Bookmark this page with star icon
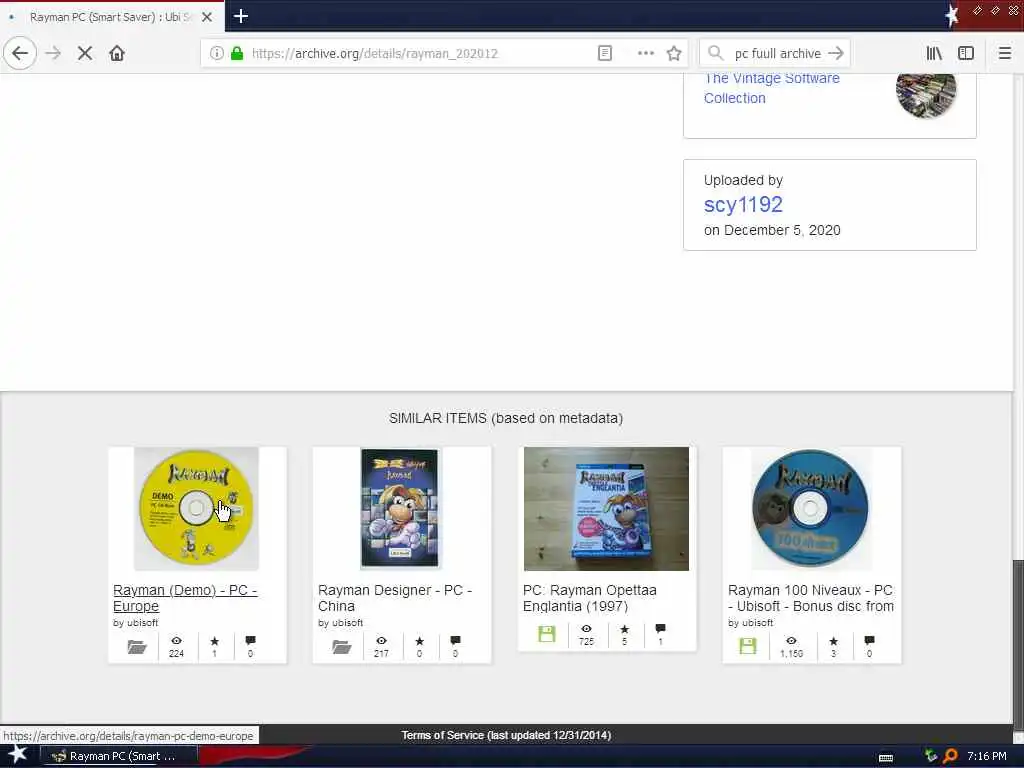This screenshot has width=1024, height=768. pos(675,54)
